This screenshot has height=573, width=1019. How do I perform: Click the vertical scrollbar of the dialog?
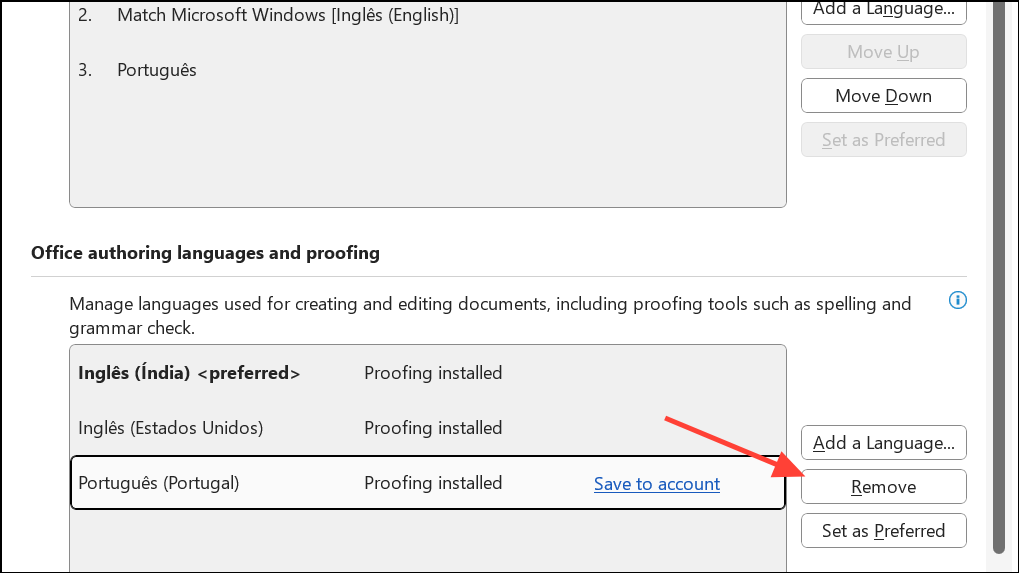click(x=999, y=277)
